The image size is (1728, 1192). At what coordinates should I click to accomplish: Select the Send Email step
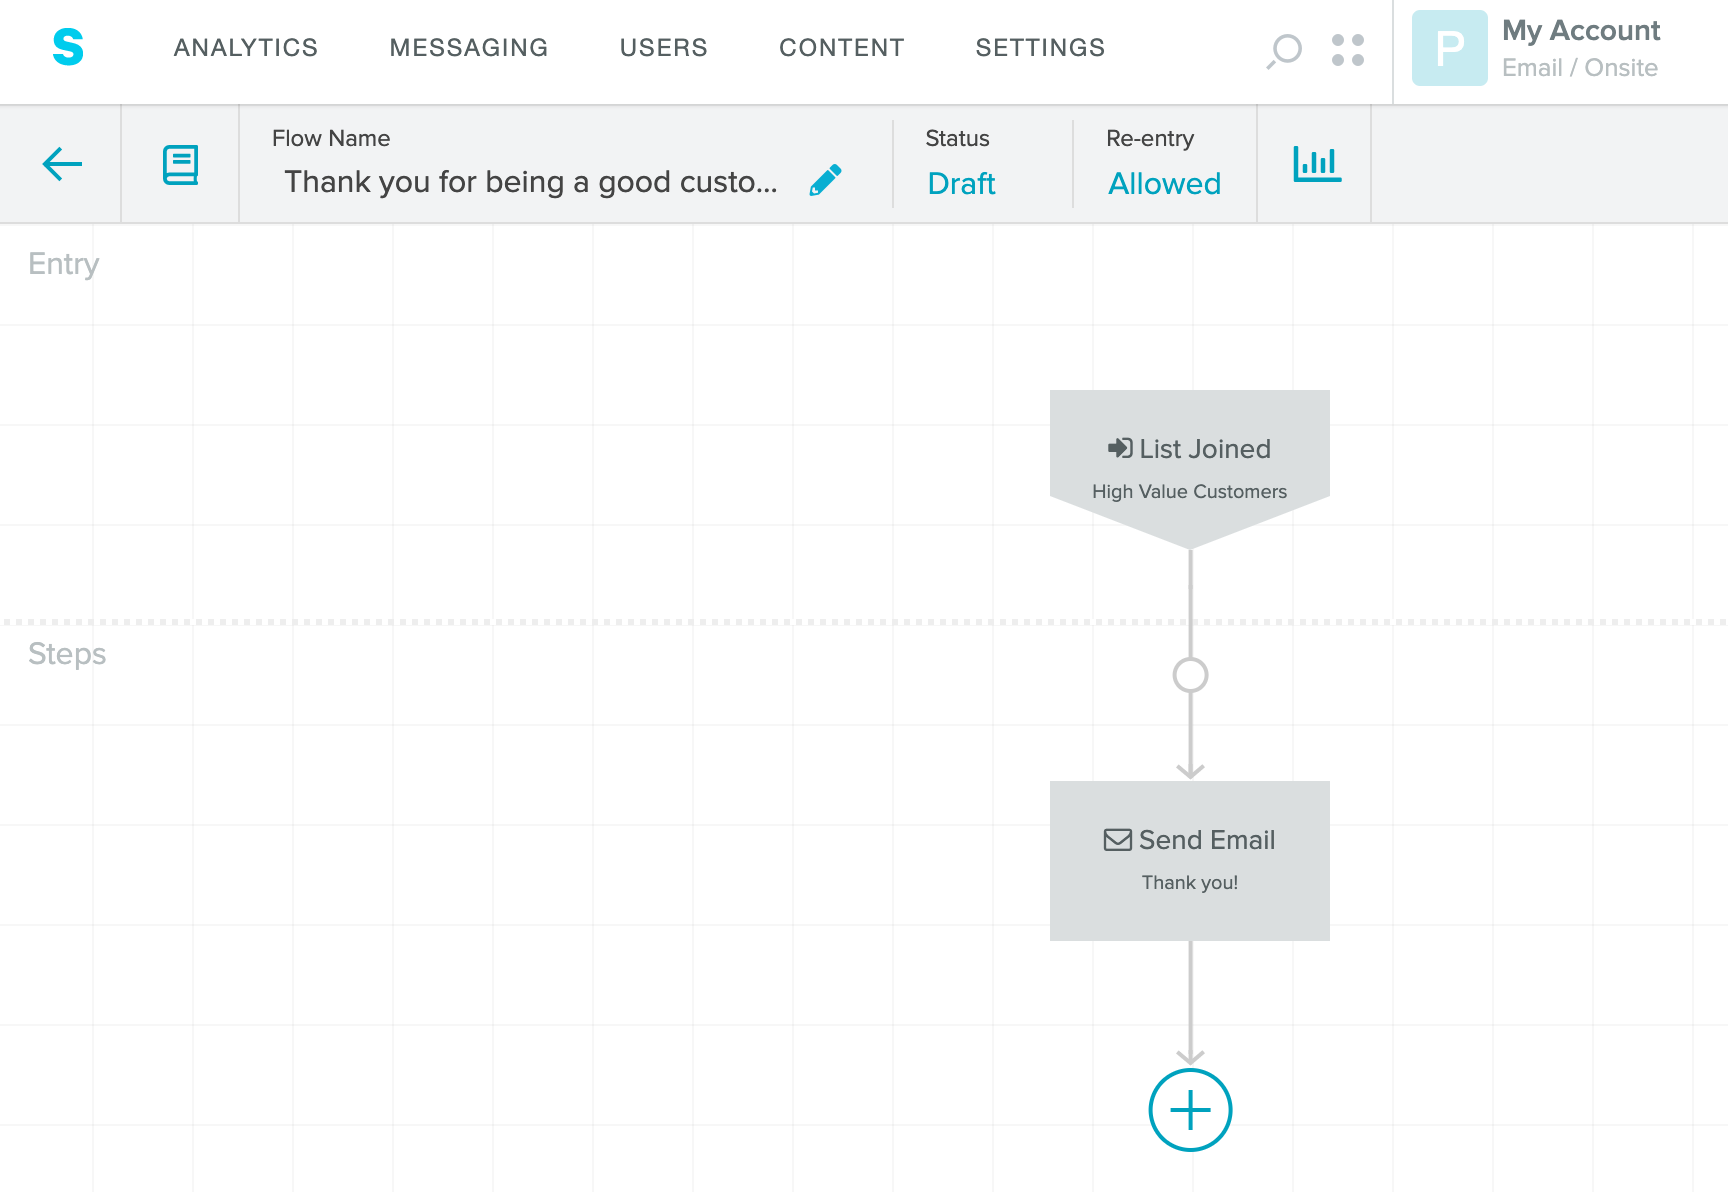1190,861
